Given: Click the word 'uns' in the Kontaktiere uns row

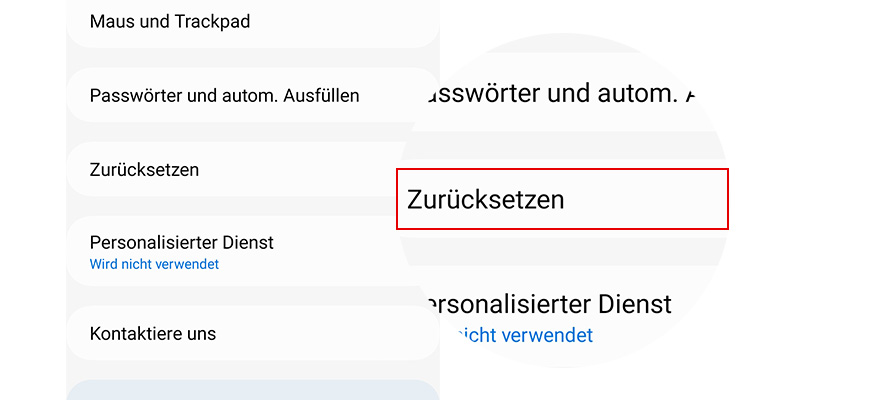Looking at the screenshot, I should pyautogui.click(x=200, y=333).
